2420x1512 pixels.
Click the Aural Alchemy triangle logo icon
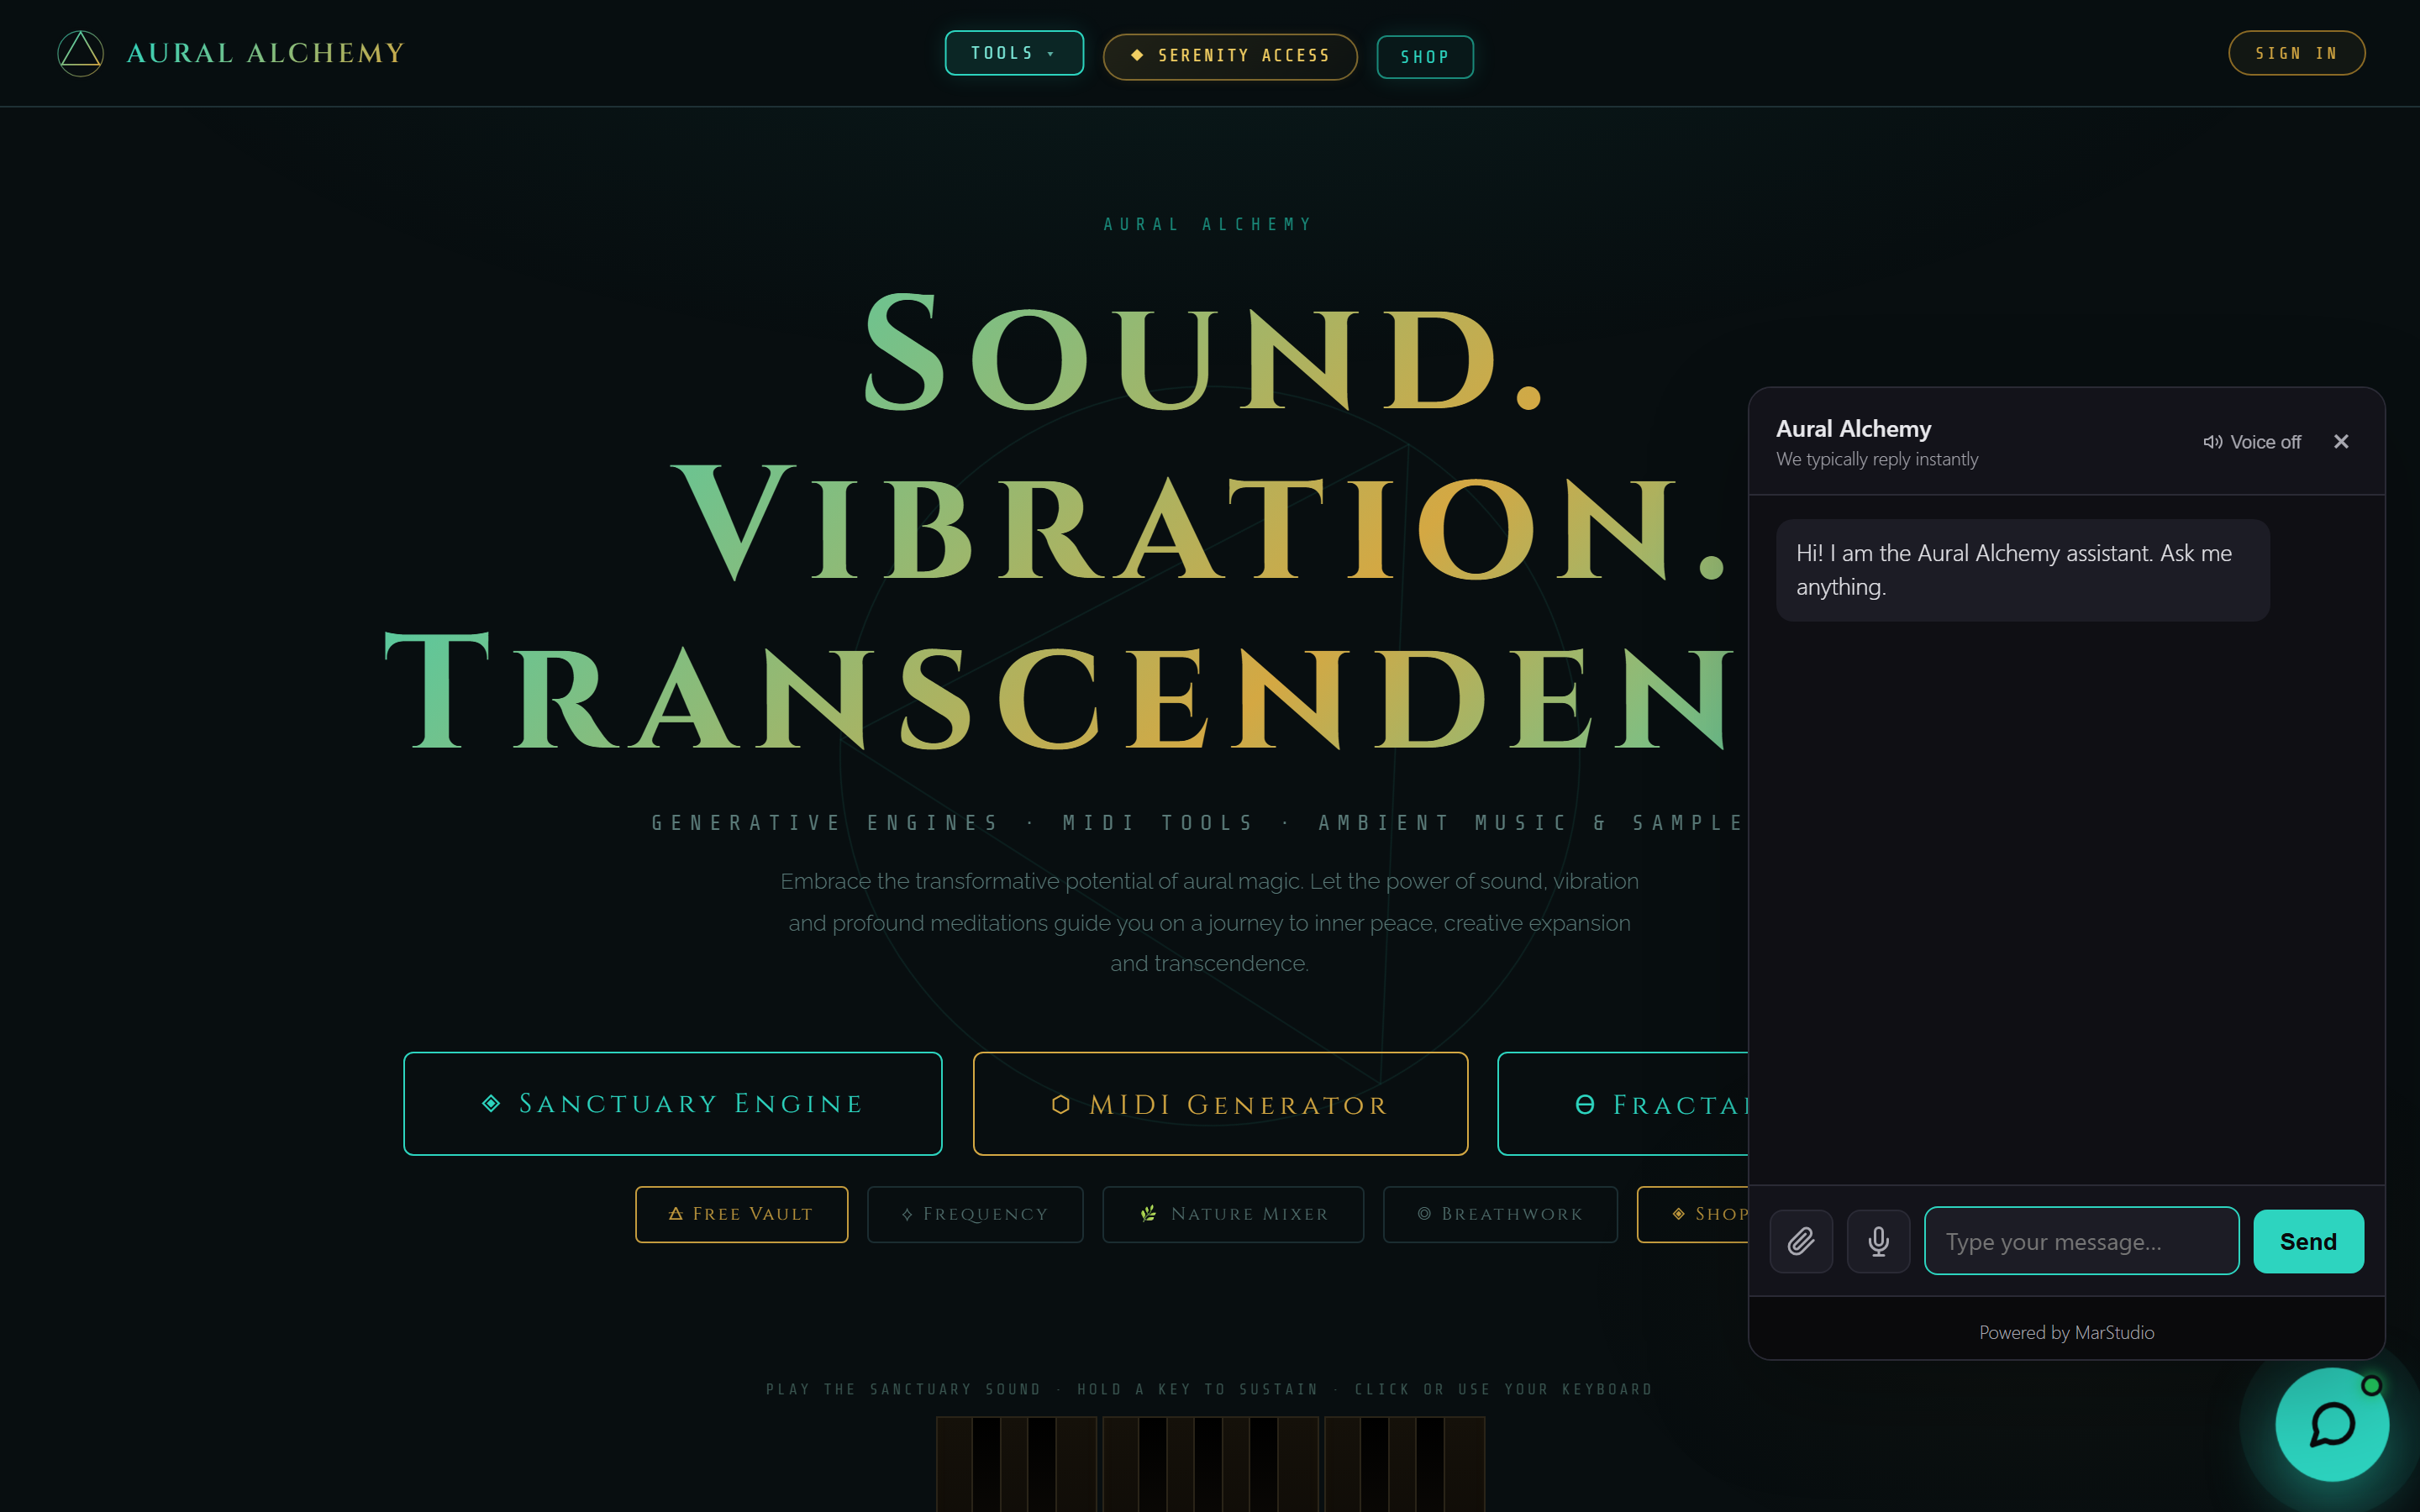click(80, 53)
